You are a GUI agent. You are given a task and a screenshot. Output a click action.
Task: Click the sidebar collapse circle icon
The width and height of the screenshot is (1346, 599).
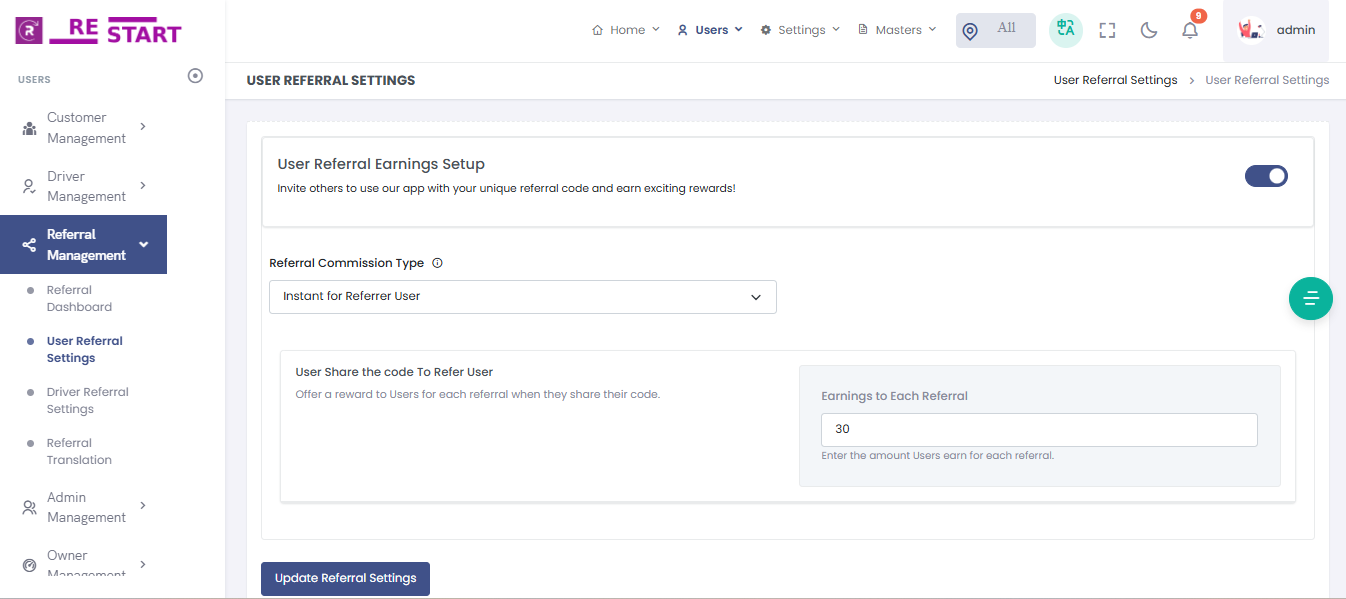(196, 76)
